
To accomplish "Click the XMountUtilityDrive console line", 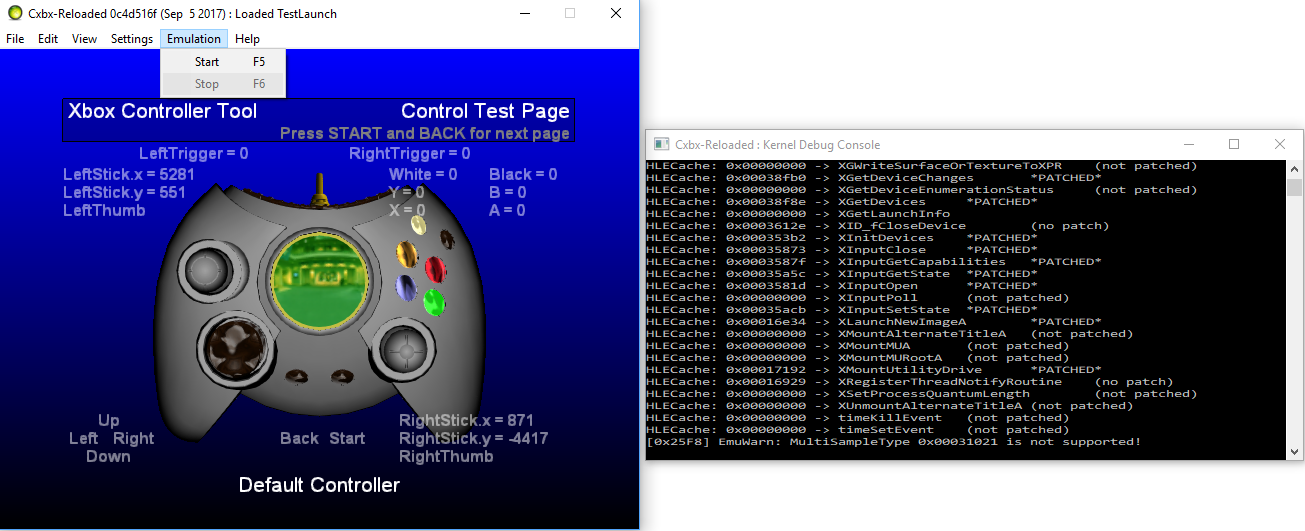I will click(x=874, y=369).
